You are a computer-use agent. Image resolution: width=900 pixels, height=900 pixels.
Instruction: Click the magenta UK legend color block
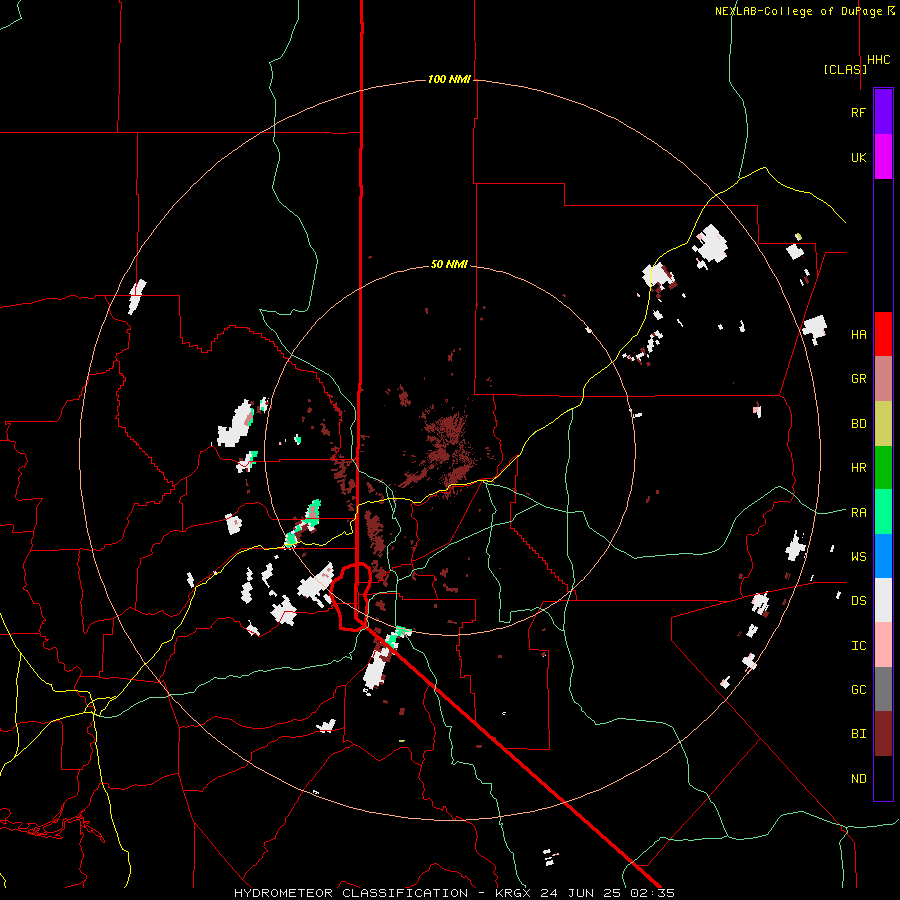(x=883, y=157)
